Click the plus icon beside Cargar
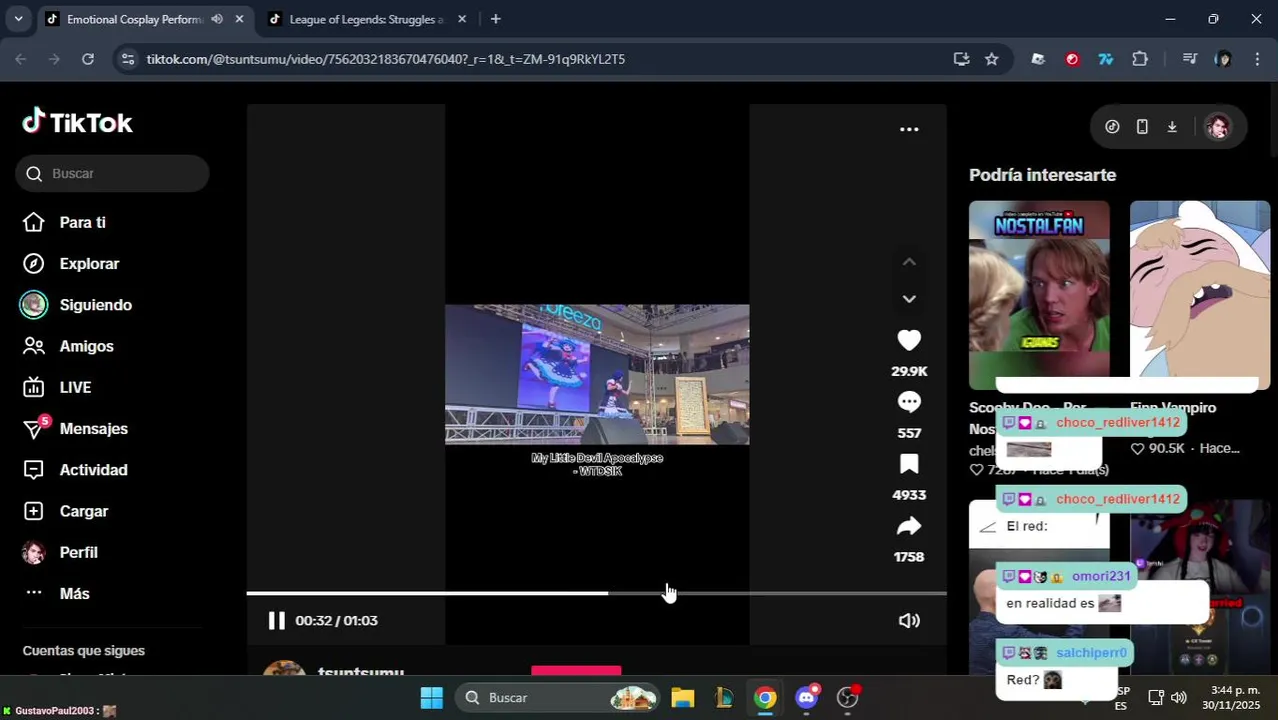Screen dimensions: 1278x720 click(34, 511)
